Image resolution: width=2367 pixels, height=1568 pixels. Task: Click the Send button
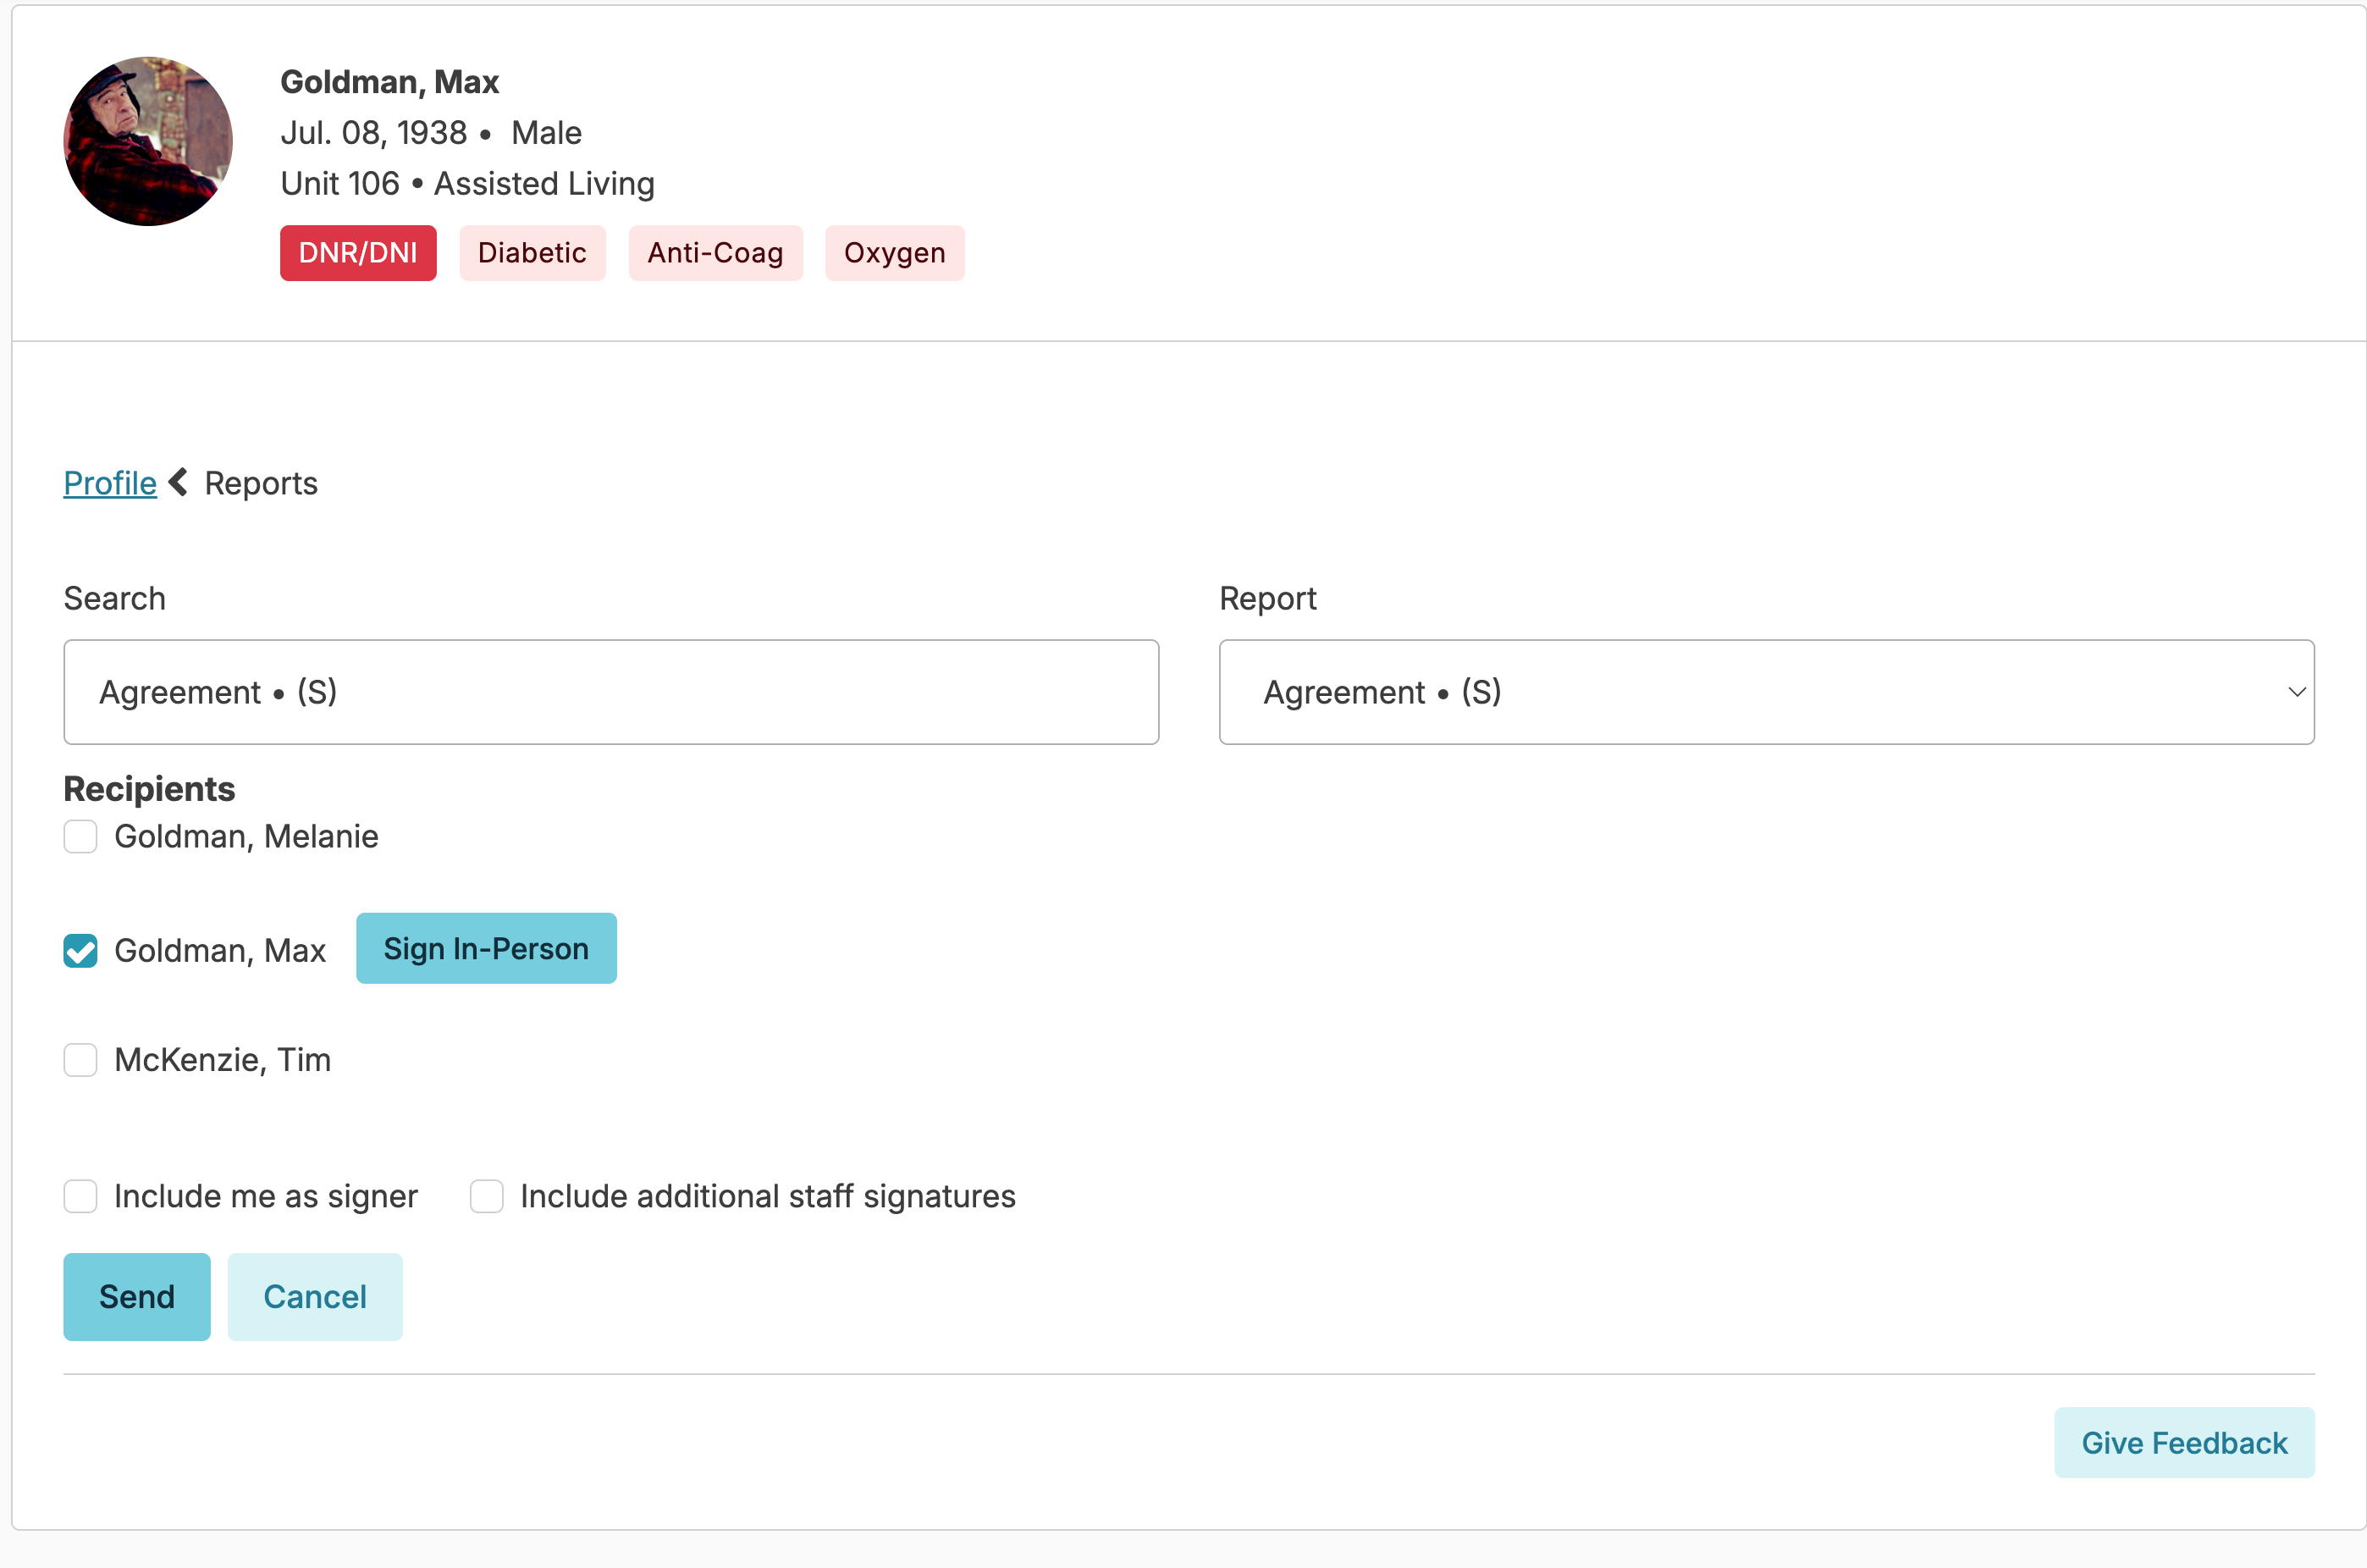coord(137,1296)
